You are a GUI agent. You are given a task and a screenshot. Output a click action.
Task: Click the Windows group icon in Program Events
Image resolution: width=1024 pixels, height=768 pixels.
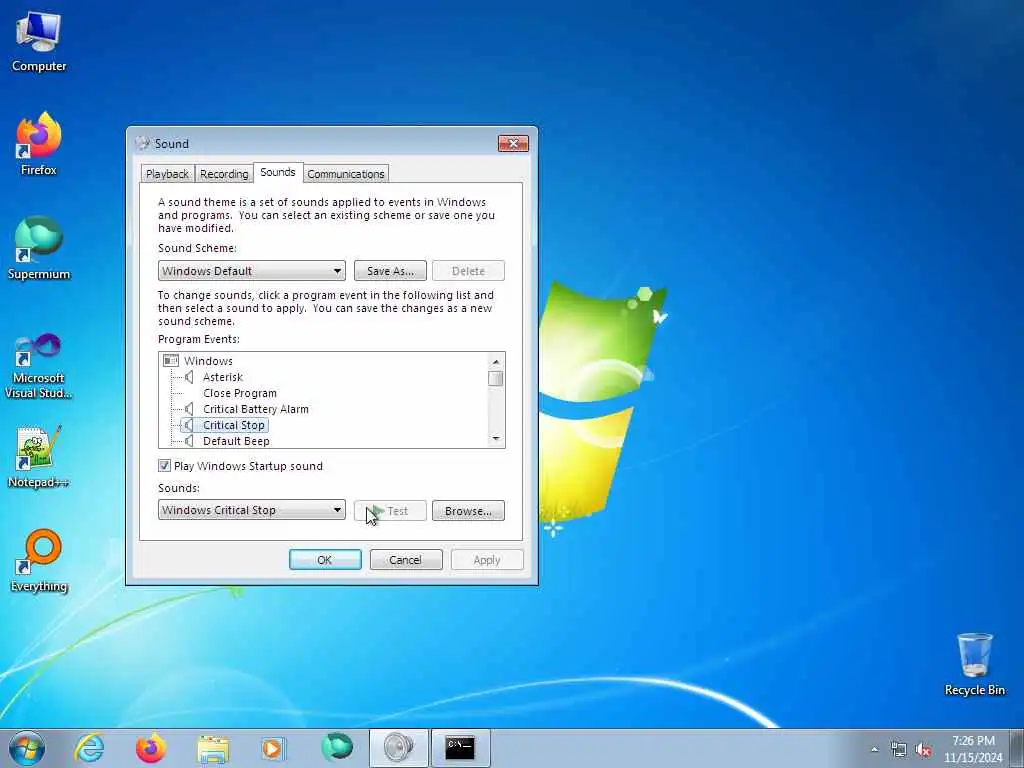tap(170, 360)
